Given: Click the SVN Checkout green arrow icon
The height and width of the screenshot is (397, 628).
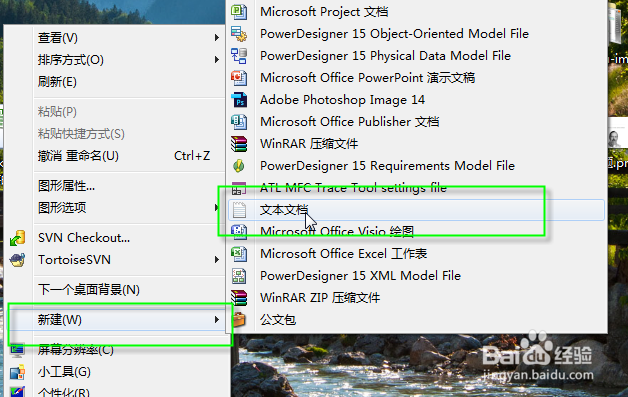Looking at the screenshot, I should pos(18,238).
